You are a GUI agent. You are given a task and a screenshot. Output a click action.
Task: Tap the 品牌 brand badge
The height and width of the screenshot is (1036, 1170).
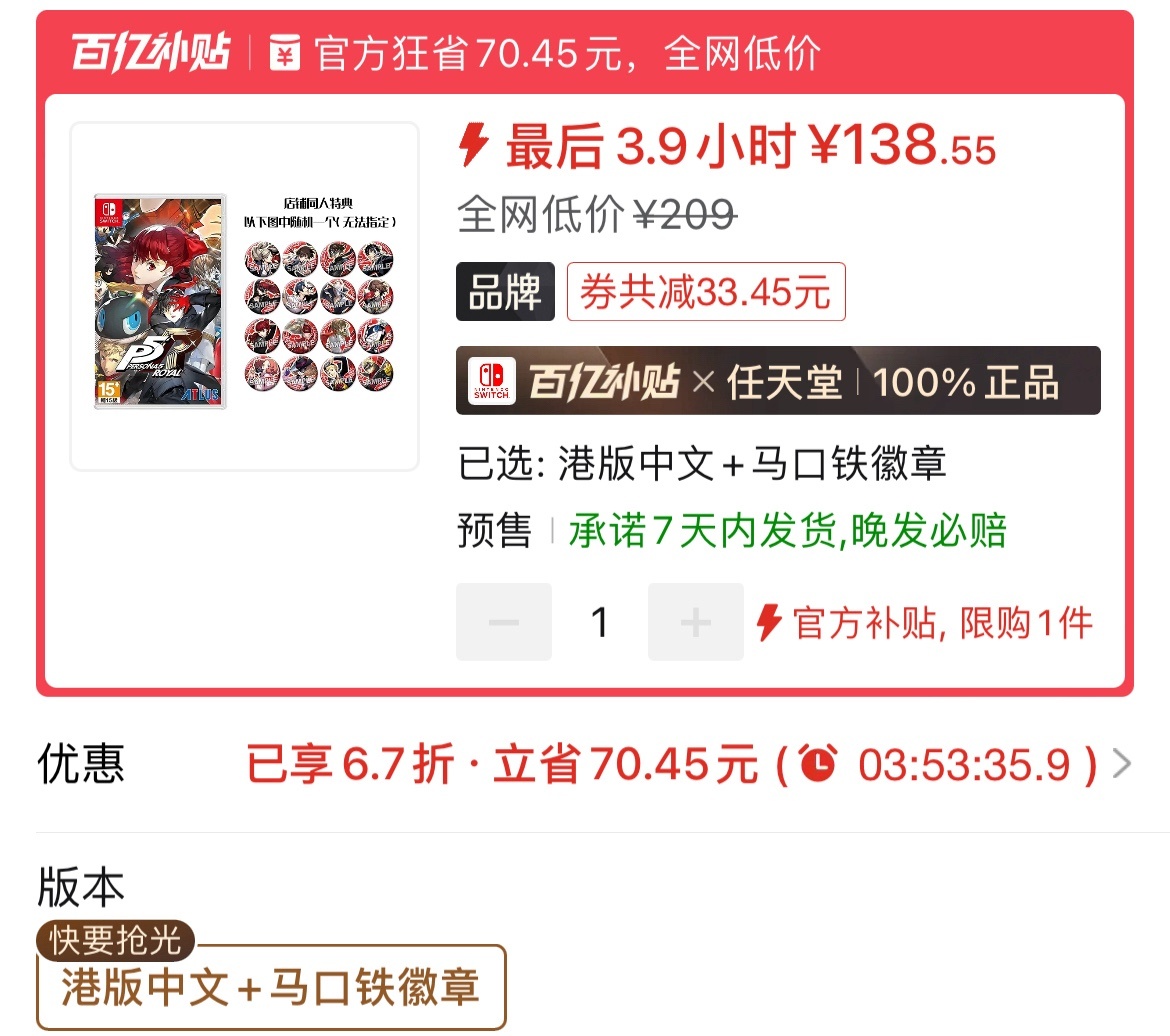click(x=505, y=292)
